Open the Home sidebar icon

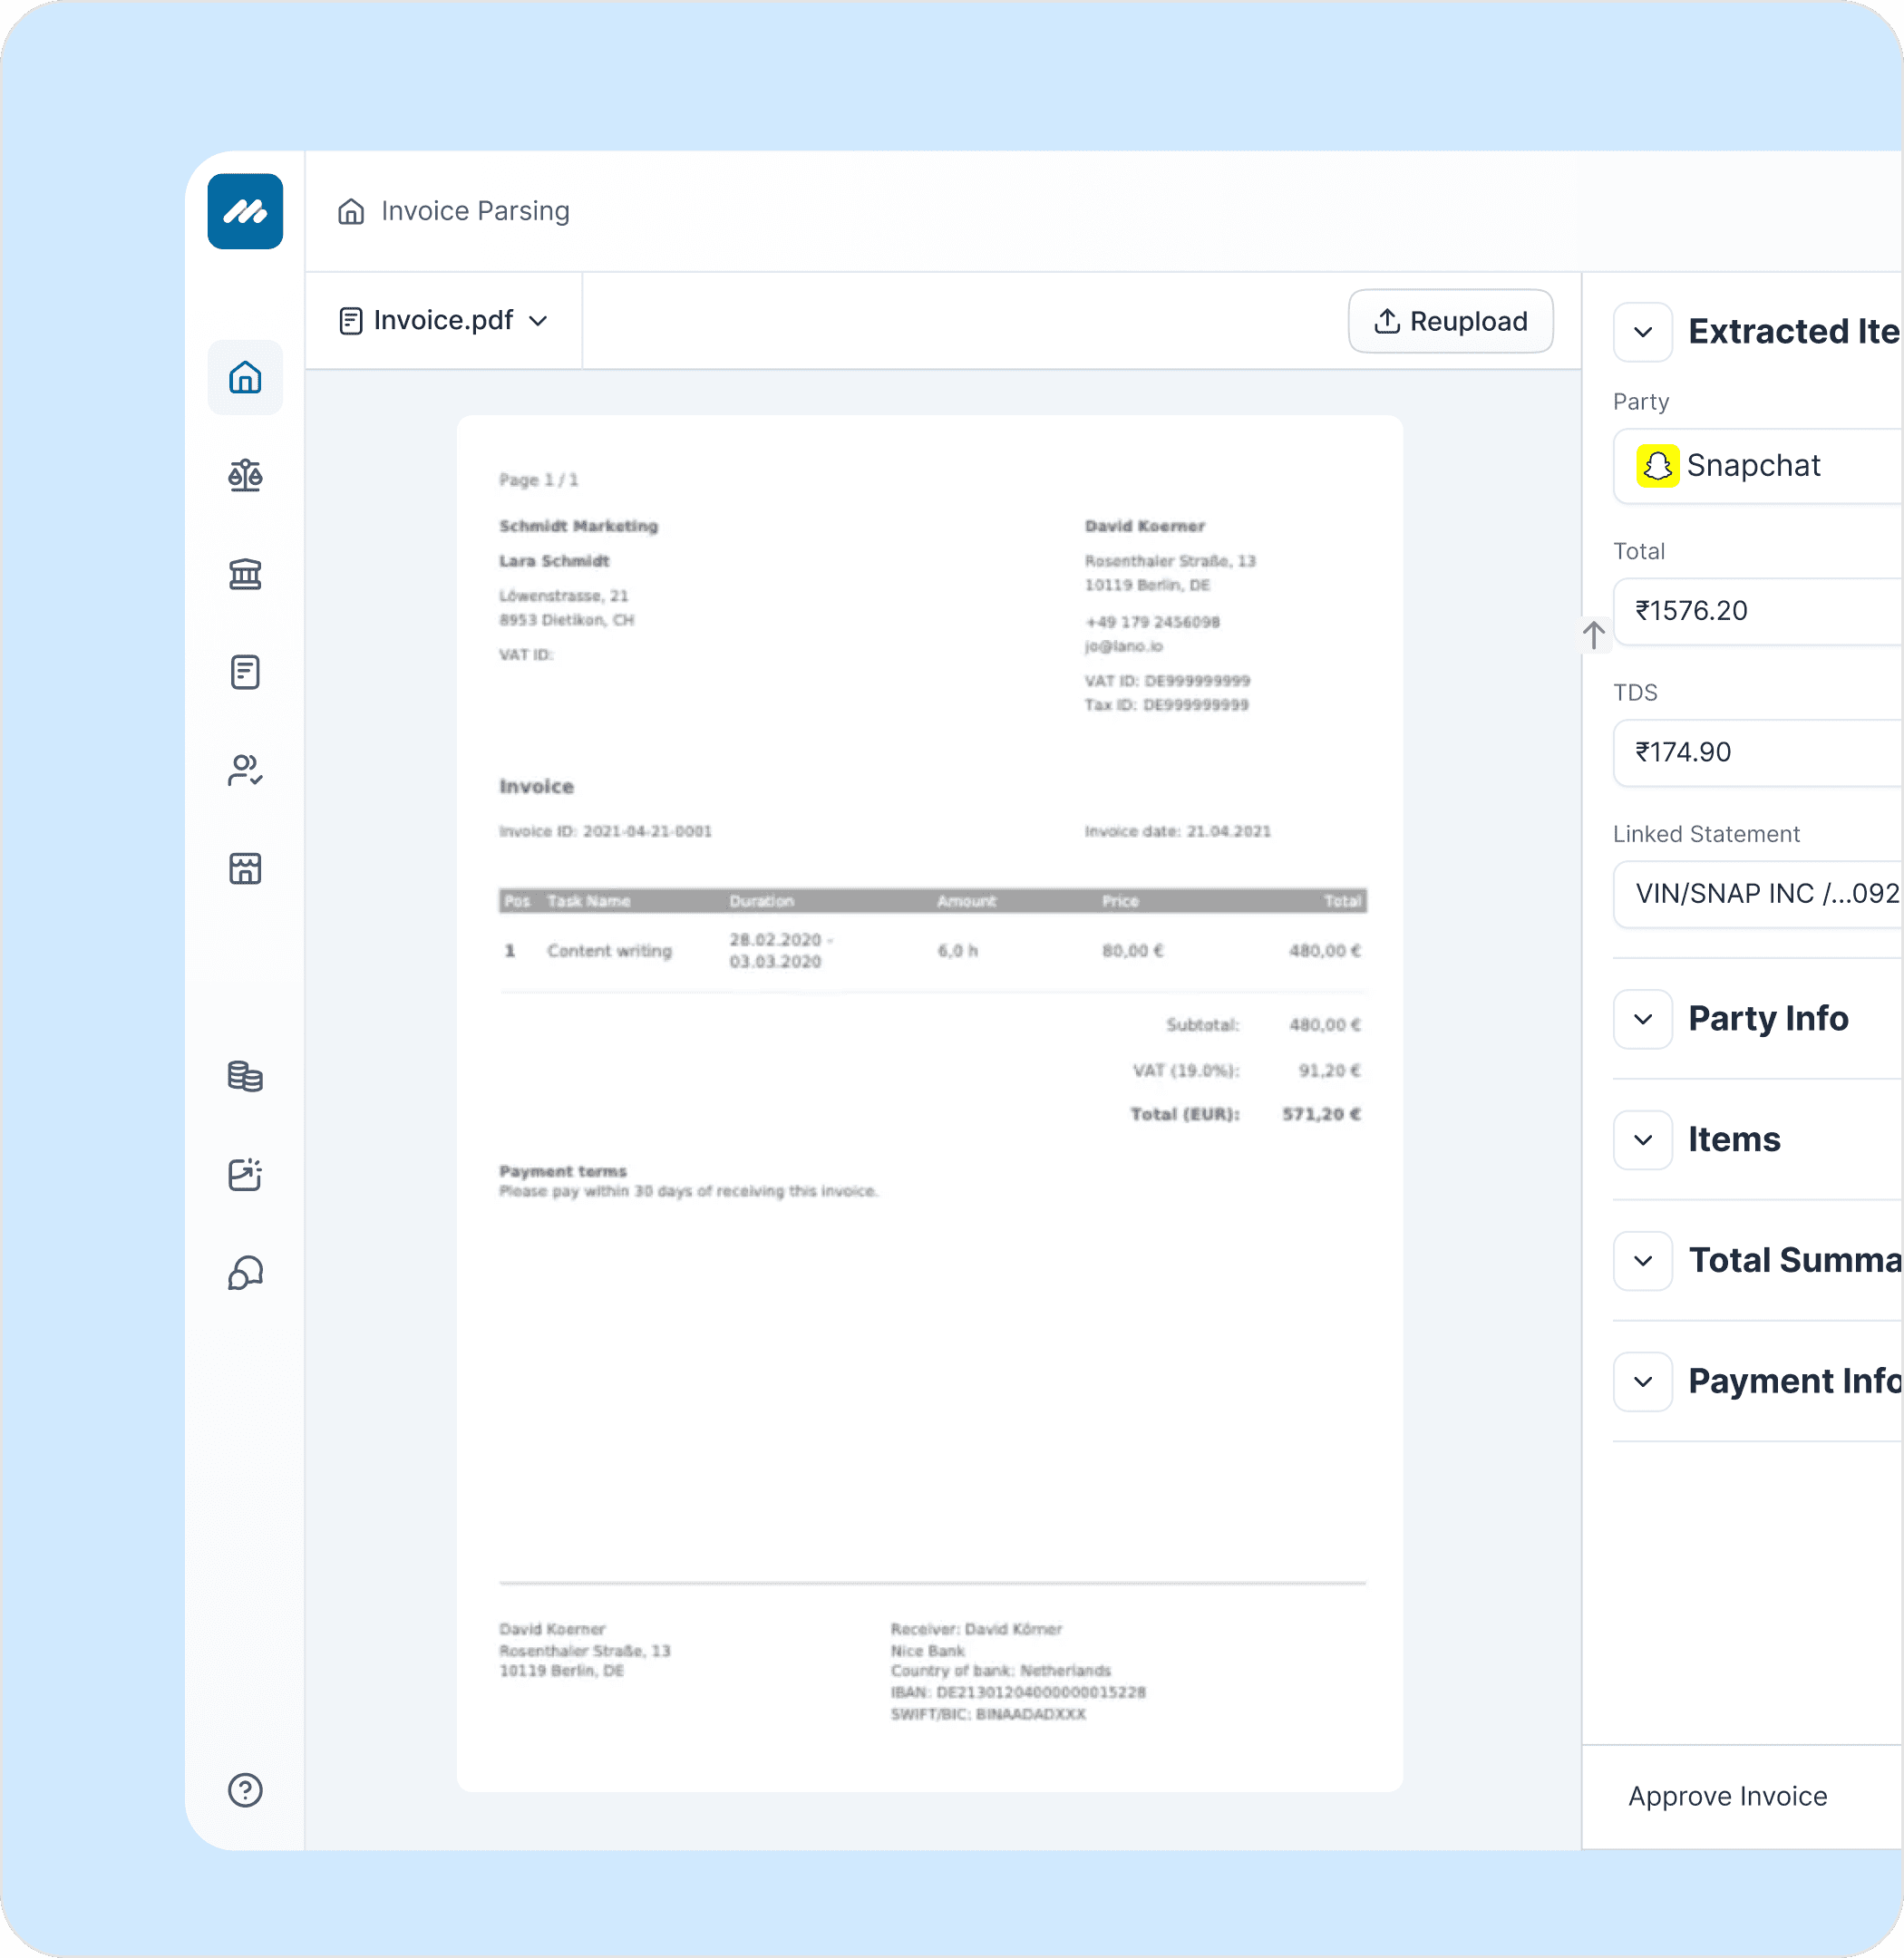pos(245,377)
